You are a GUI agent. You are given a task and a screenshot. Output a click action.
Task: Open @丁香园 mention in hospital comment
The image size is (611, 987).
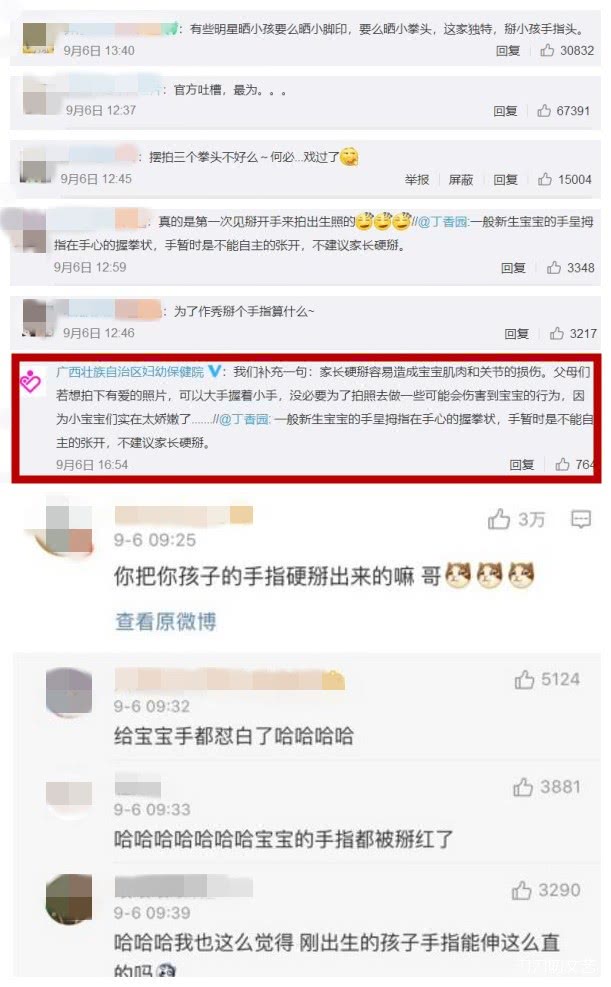244,419
